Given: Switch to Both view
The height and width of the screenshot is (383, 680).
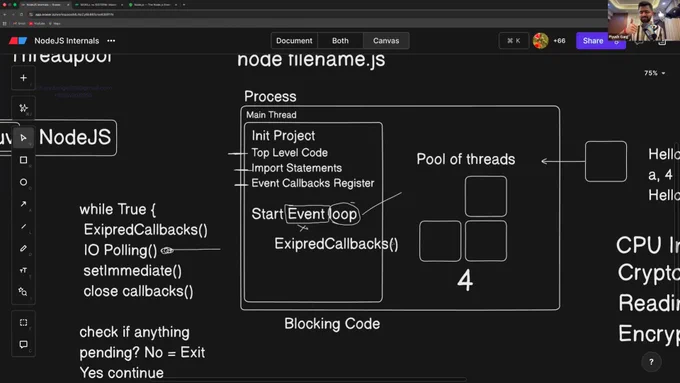Looking at the screenshot, I should point(340,41).
